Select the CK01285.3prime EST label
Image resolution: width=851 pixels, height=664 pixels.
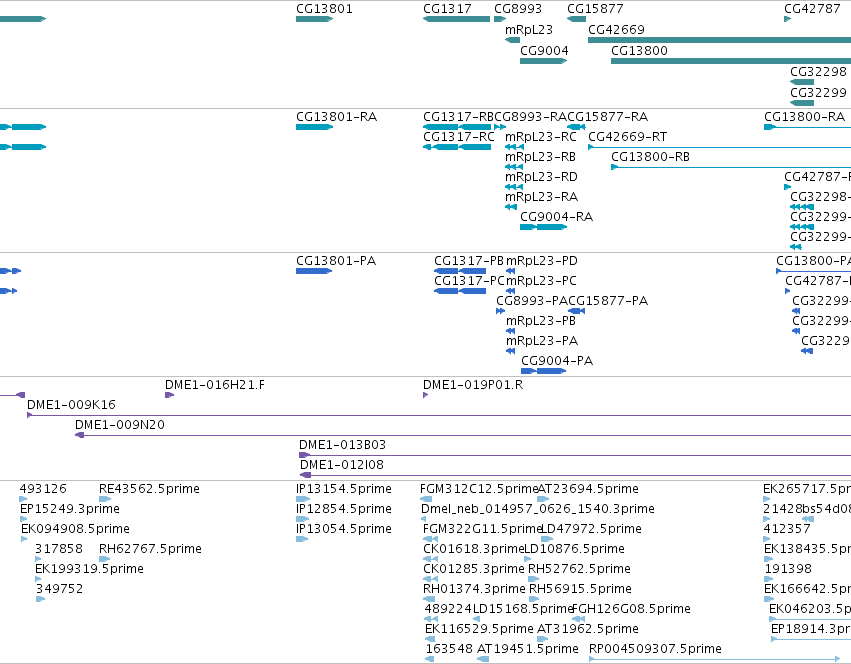(x=474, y=570)
